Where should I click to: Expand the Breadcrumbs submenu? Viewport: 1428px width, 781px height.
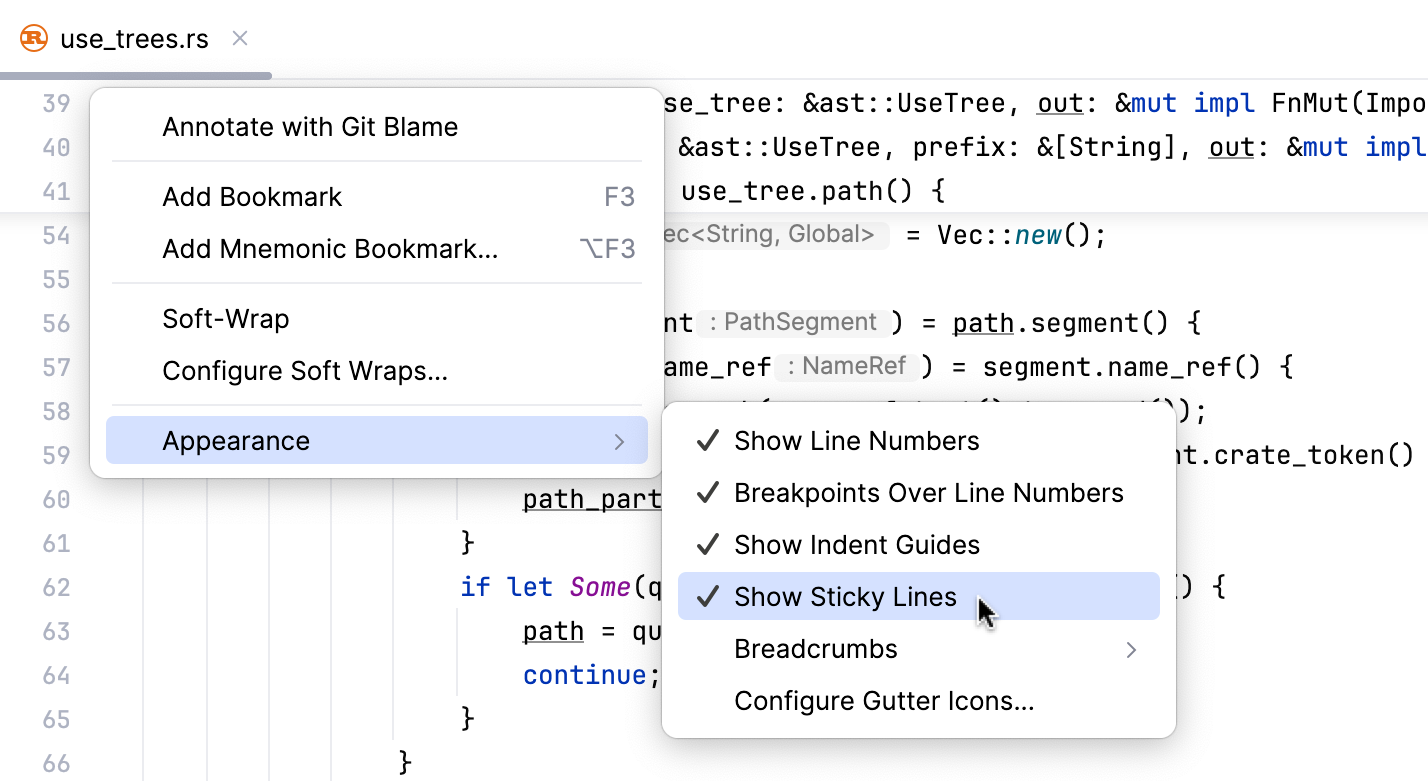point(815,649)
